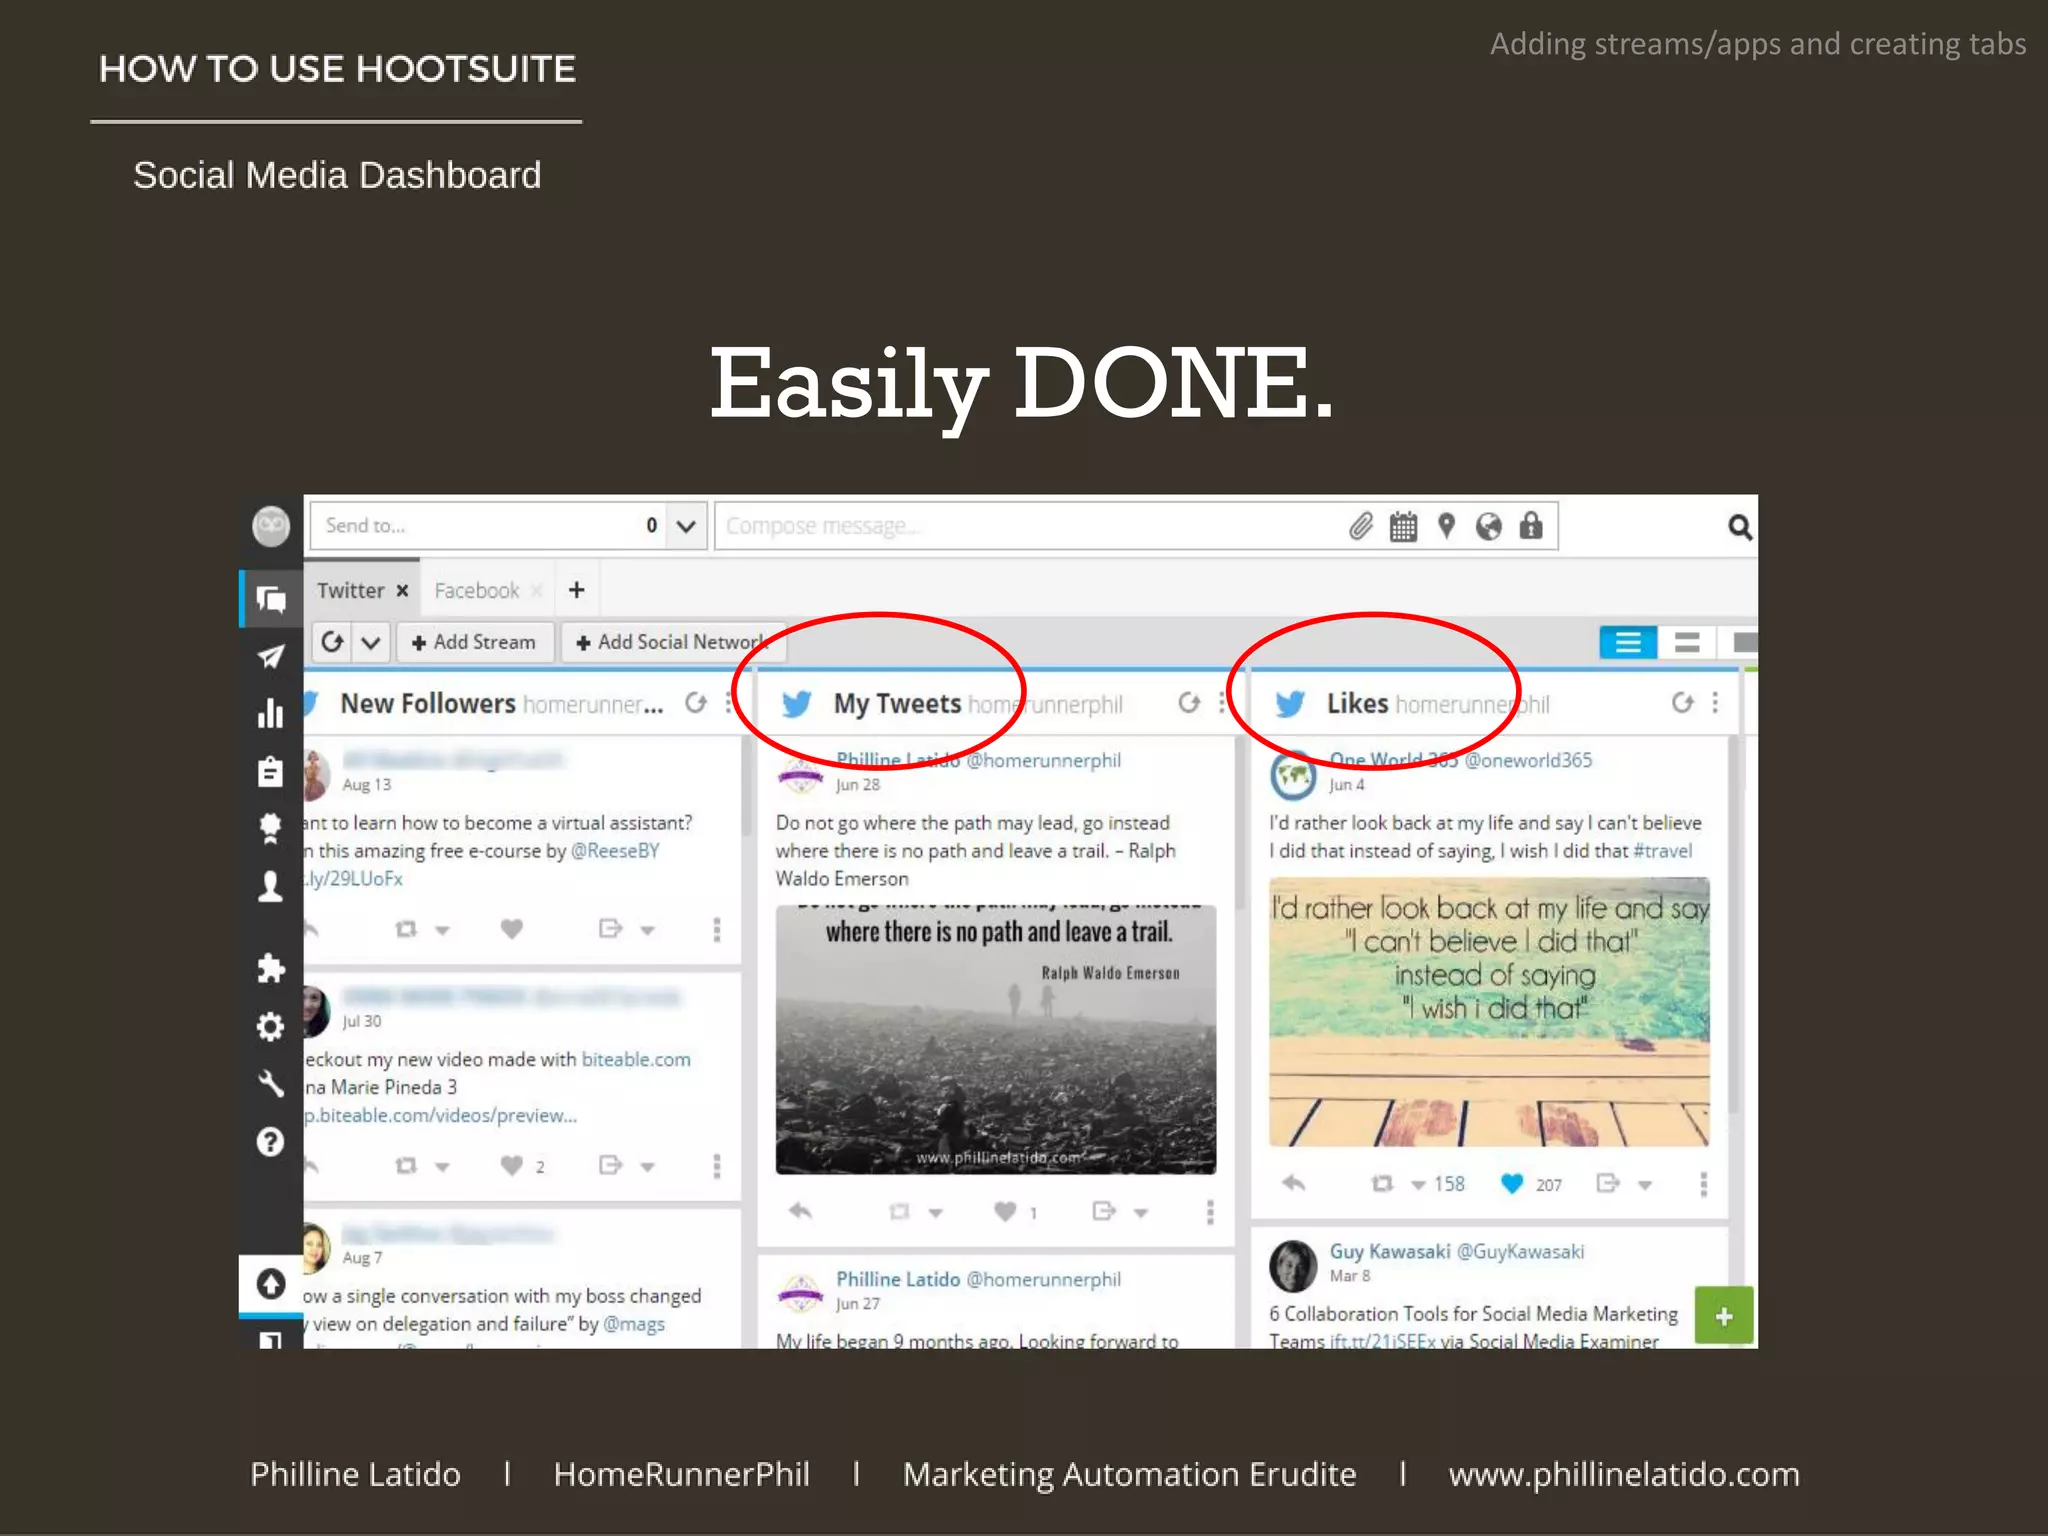Click the attach media paperclip icon
This screenshot has width=2048, height=1536.
click(x=1361, y=526)
